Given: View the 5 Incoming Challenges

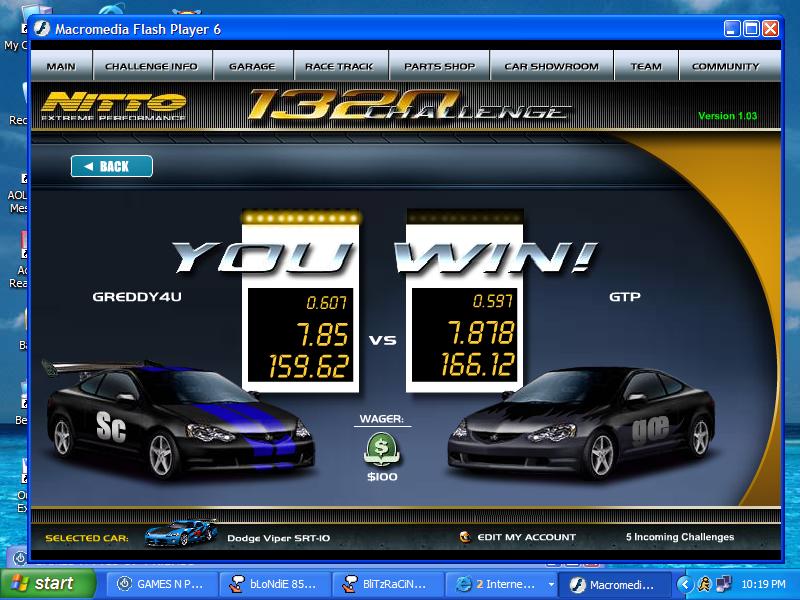Looking at the screenshot, I should click(680, 537).
